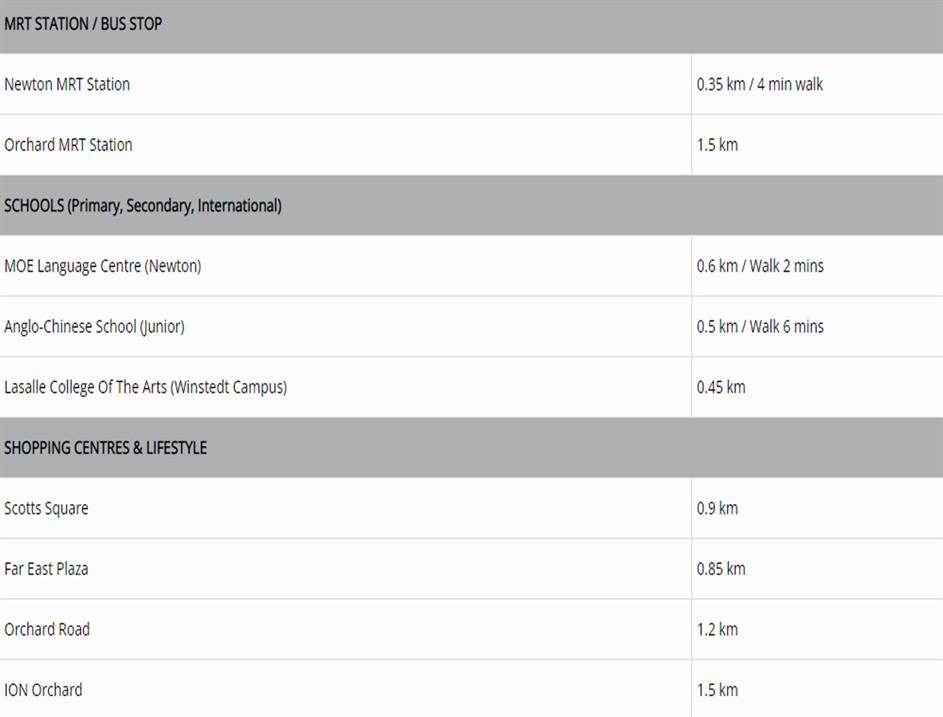Click the MRT STATION / BUS STOP header
943x717 pixels.
click(83, 24)
